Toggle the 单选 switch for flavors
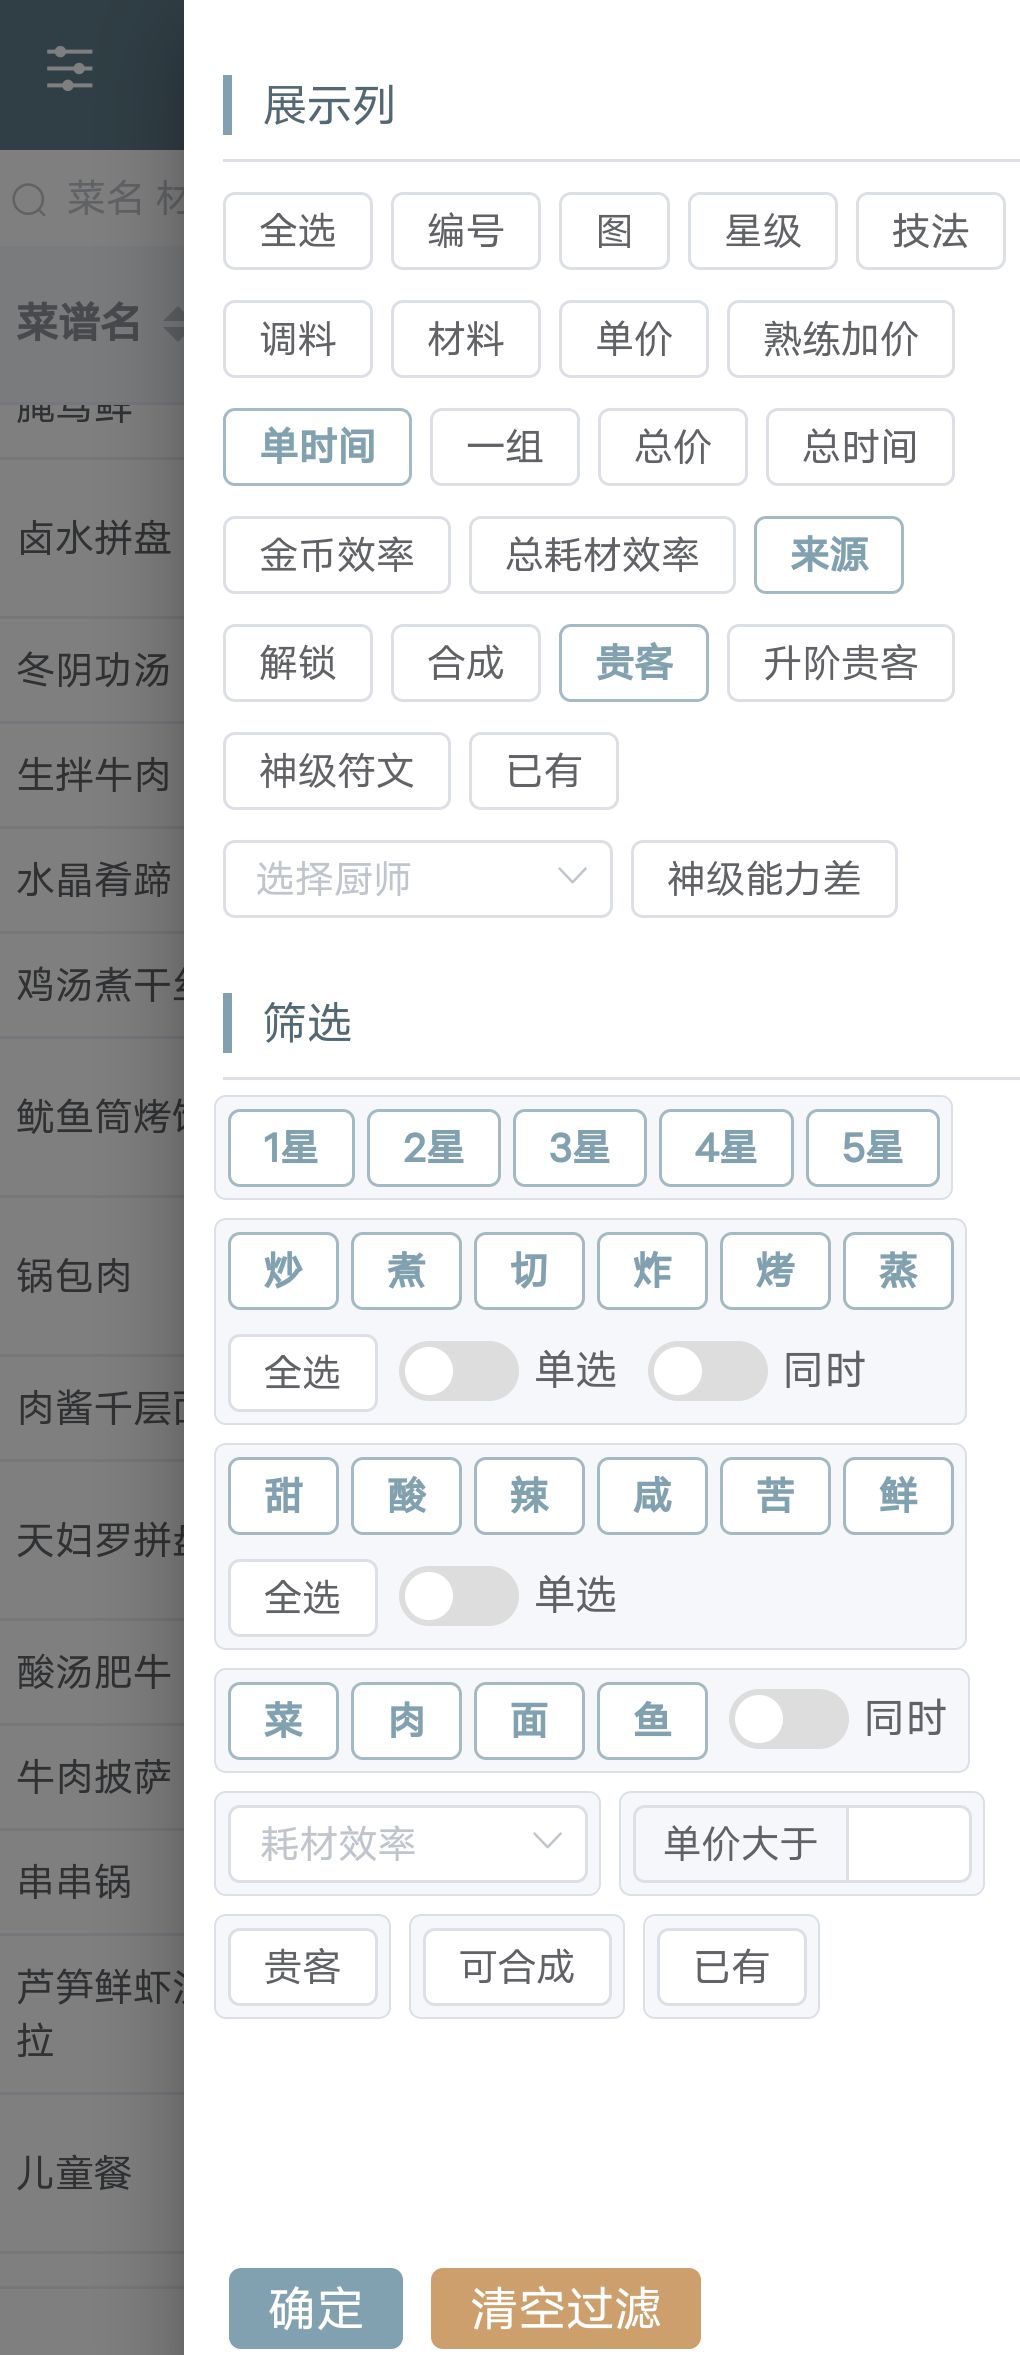 (459, 1595)
